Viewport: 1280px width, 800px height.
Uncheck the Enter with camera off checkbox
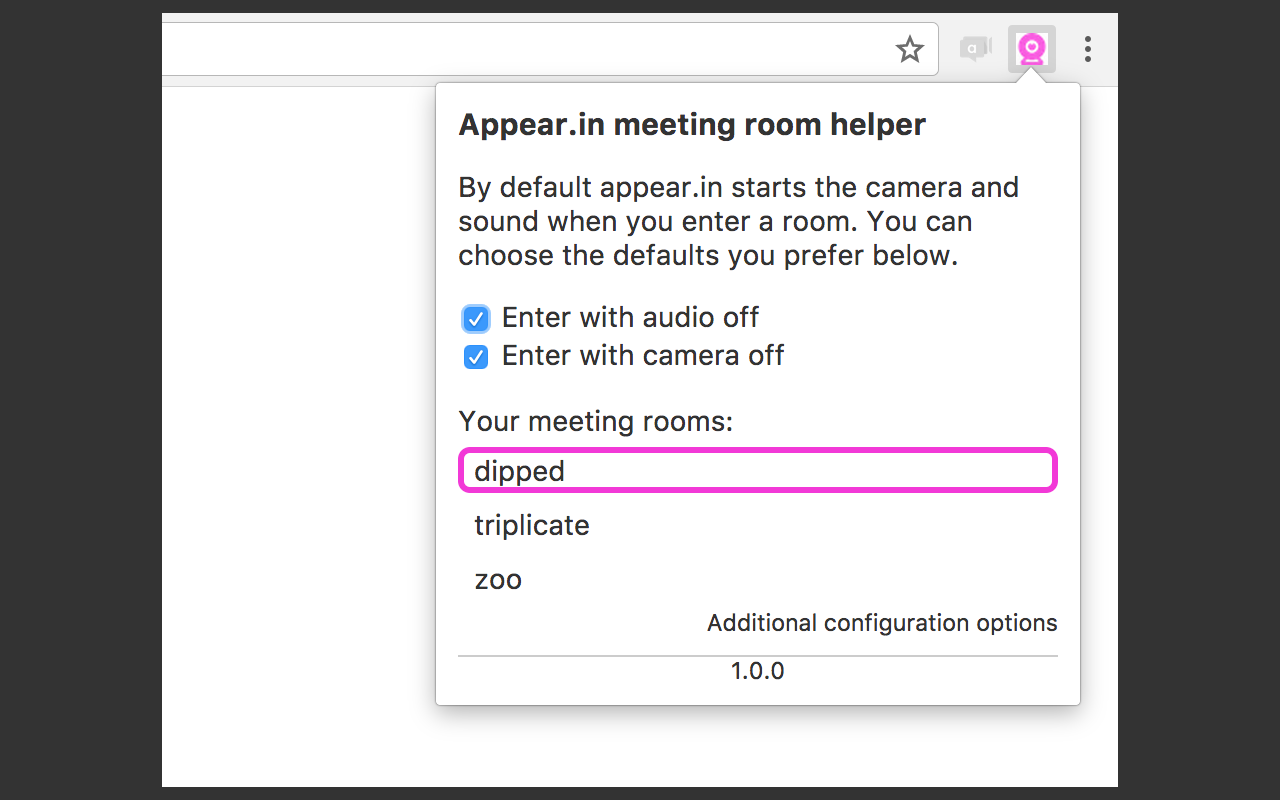pyautogui.click(x=475, y=356)
